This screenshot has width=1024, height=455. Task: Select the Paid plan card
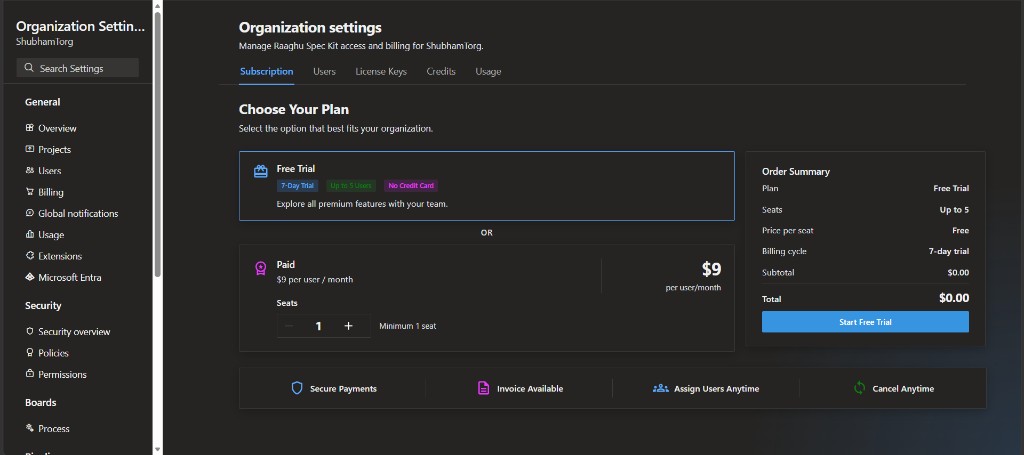(x=487, y=298)
